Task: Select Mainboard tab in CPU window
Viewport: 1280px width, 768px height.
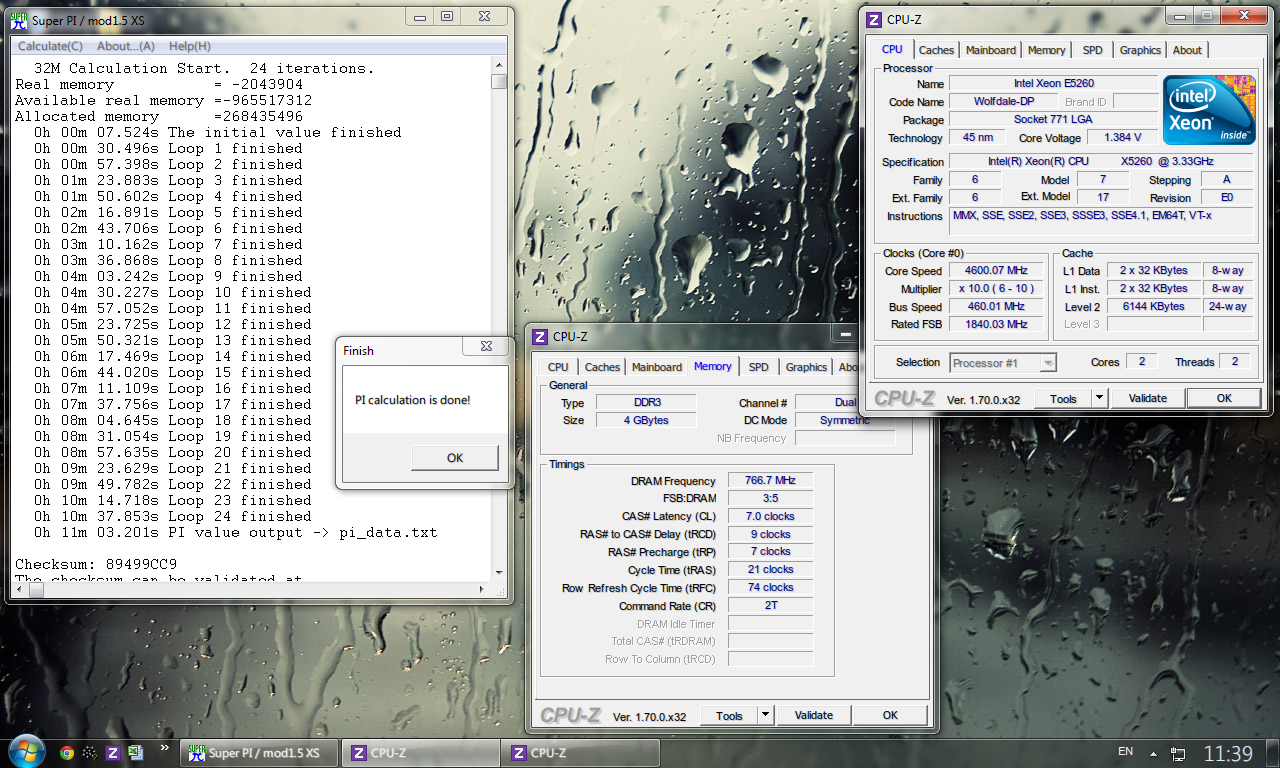Action: pos(991,50)
